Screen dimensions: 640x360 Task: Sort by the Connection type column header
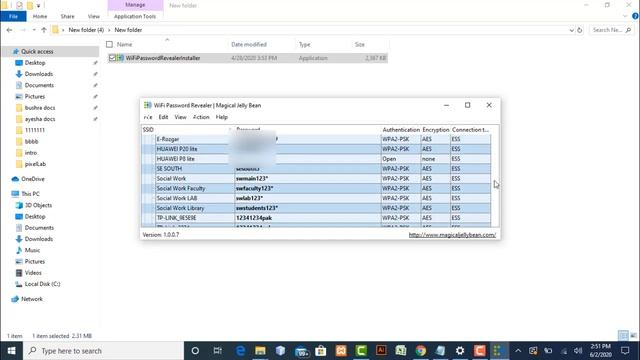coord(470,130)
